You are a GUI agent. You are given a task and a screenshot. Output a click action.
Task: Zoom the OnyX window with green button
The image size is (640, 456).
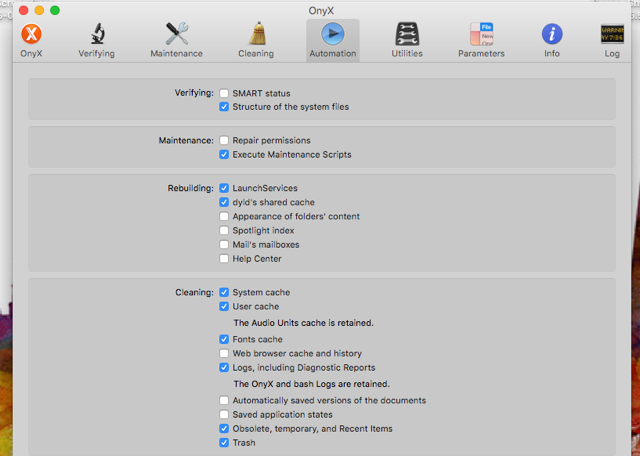pyautogui.click(x=55, y=10)
